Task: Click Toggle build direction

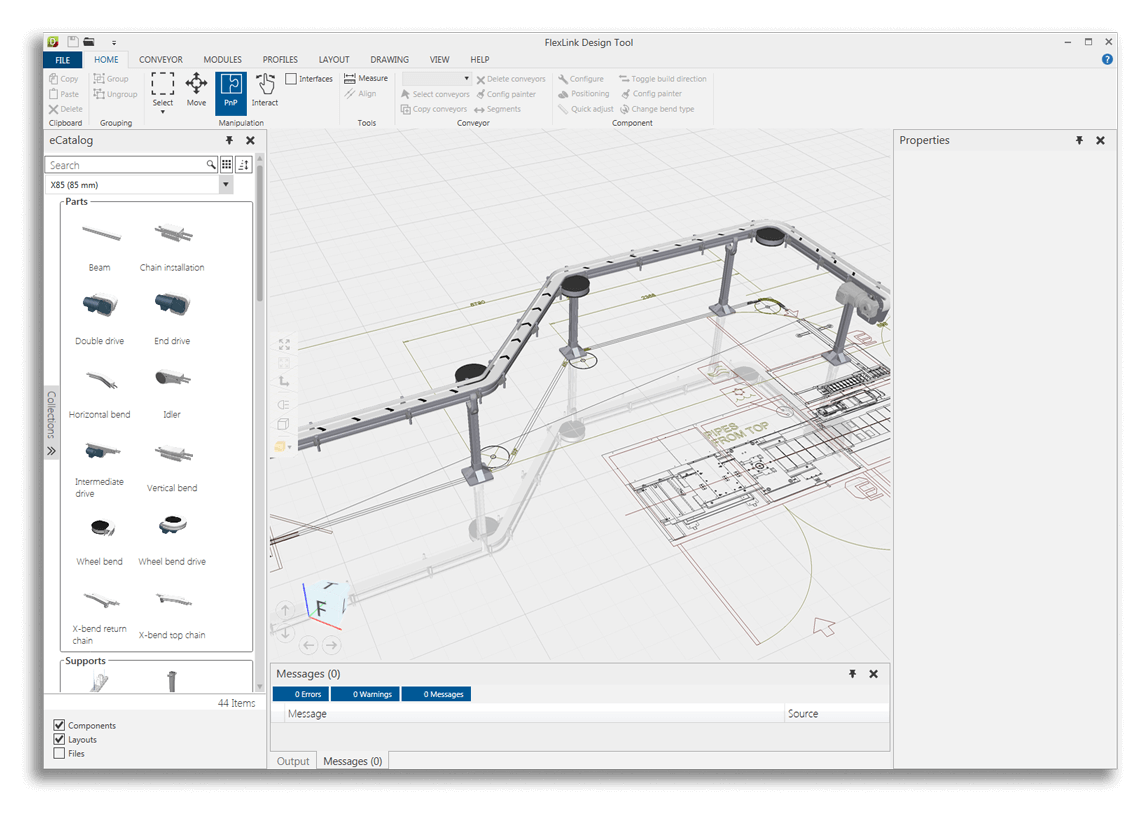Action: tap(663, 79)
